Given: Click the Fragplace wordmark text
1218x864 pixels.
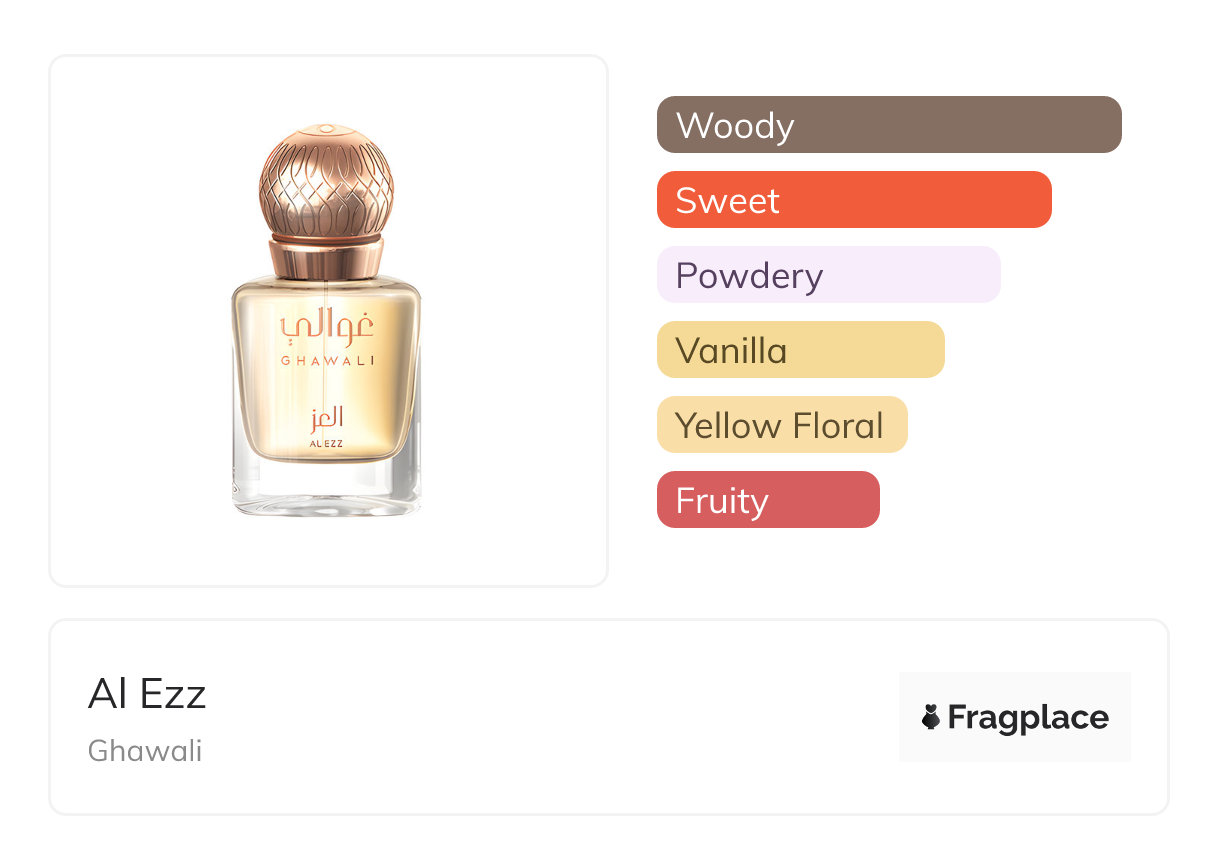Looking at the screenshot, I should (1027, 717).
